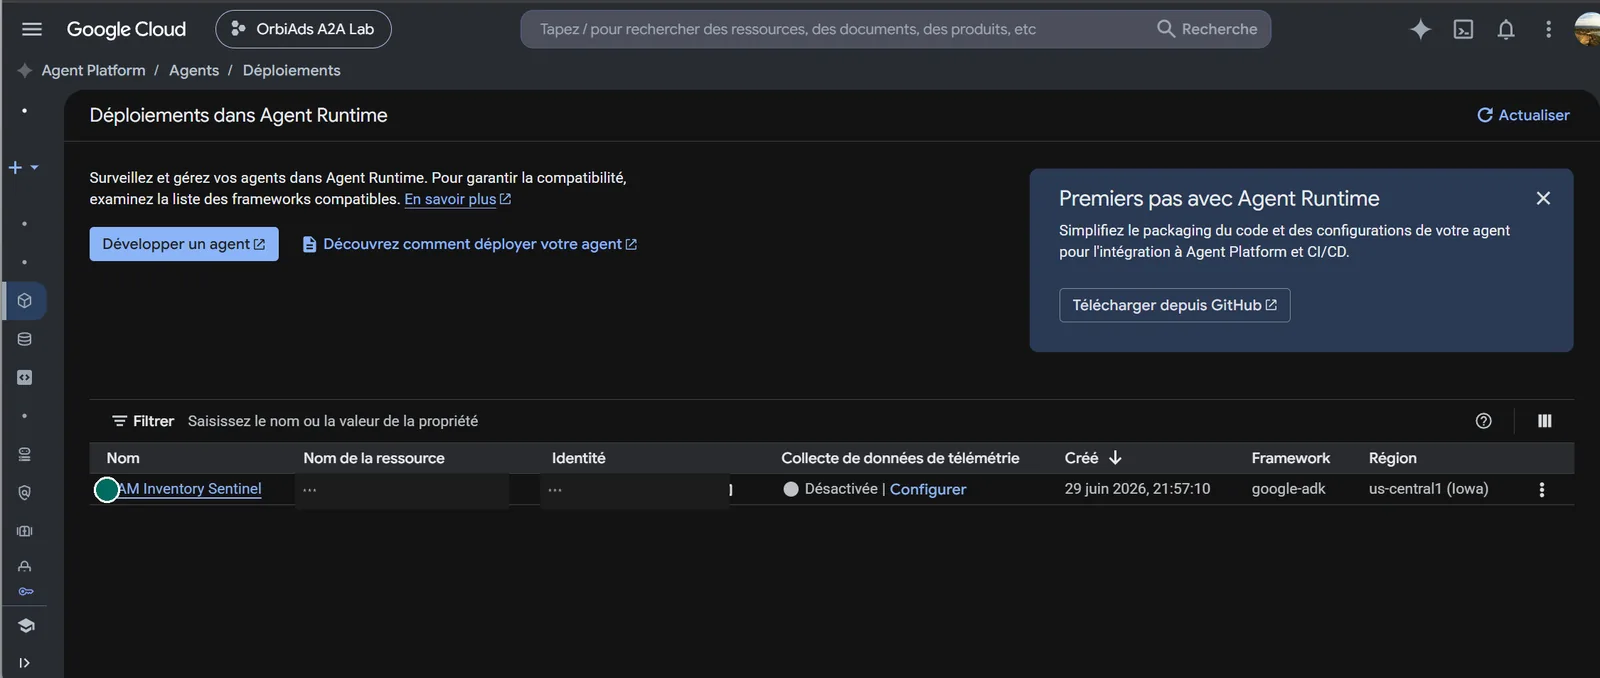
Task: Click Développer un agent button
Action: click(184, 244)
